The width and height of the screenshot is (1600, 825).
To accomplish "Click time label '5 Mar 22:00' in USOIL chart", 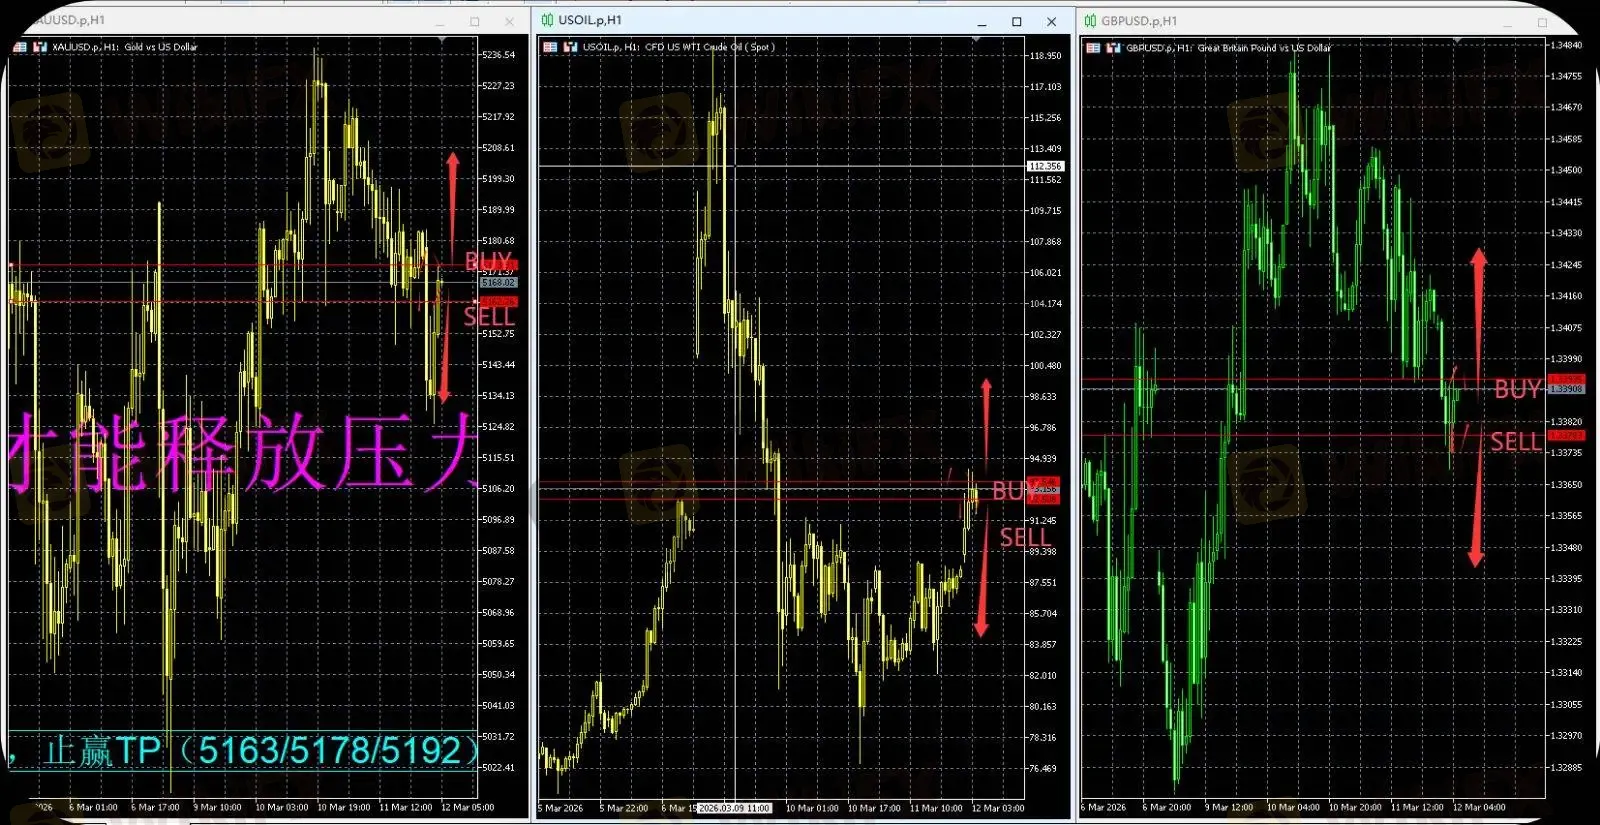I will 624,809.
